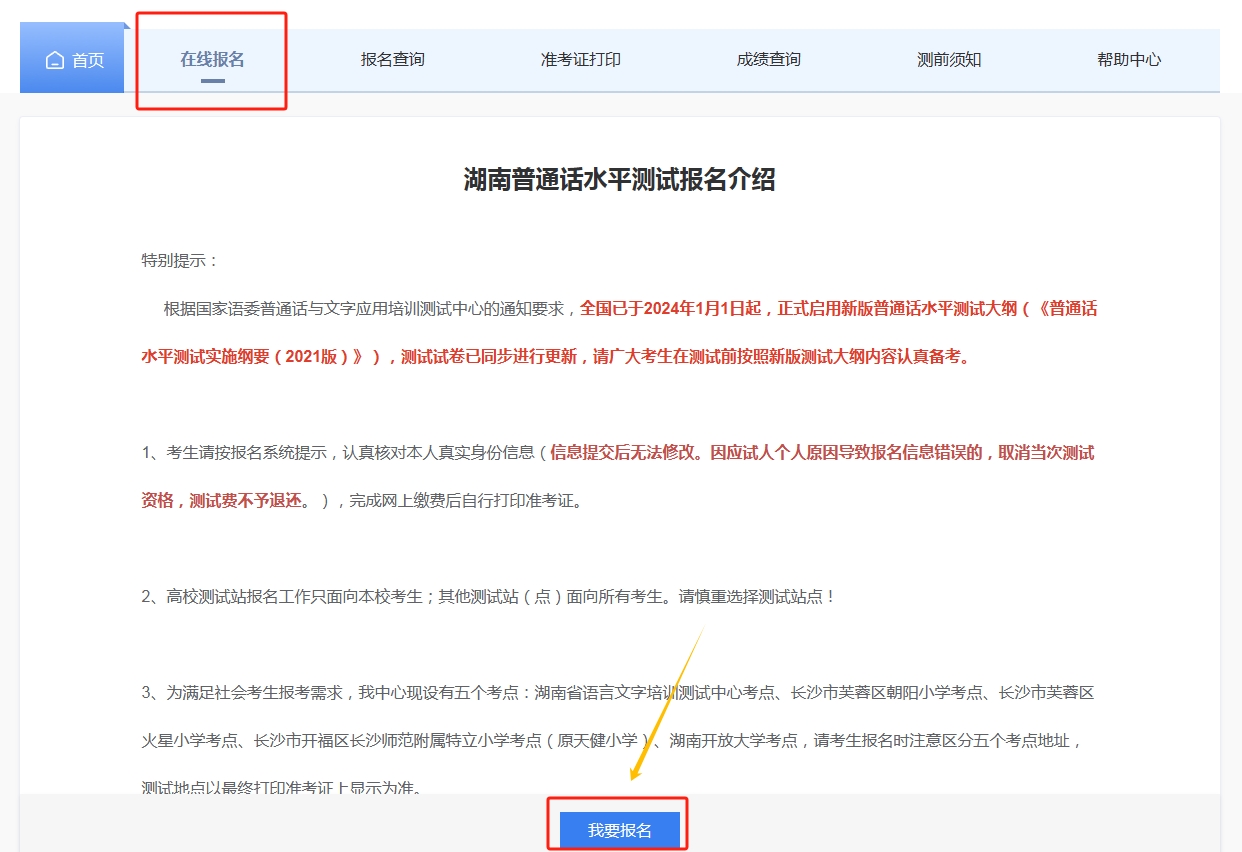Viewport: 1242px width, 852px height.
Task: Click the text 请慎重选择测试站点！
Action: 757,596
